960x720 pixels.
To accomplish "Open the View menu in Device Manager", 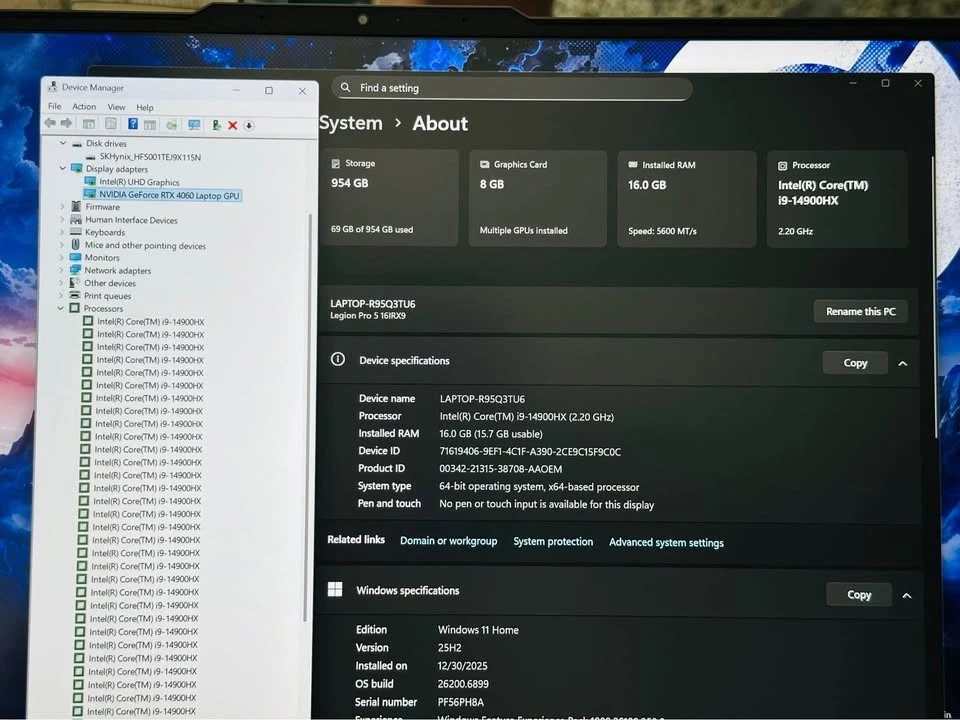I will [116, 107].
